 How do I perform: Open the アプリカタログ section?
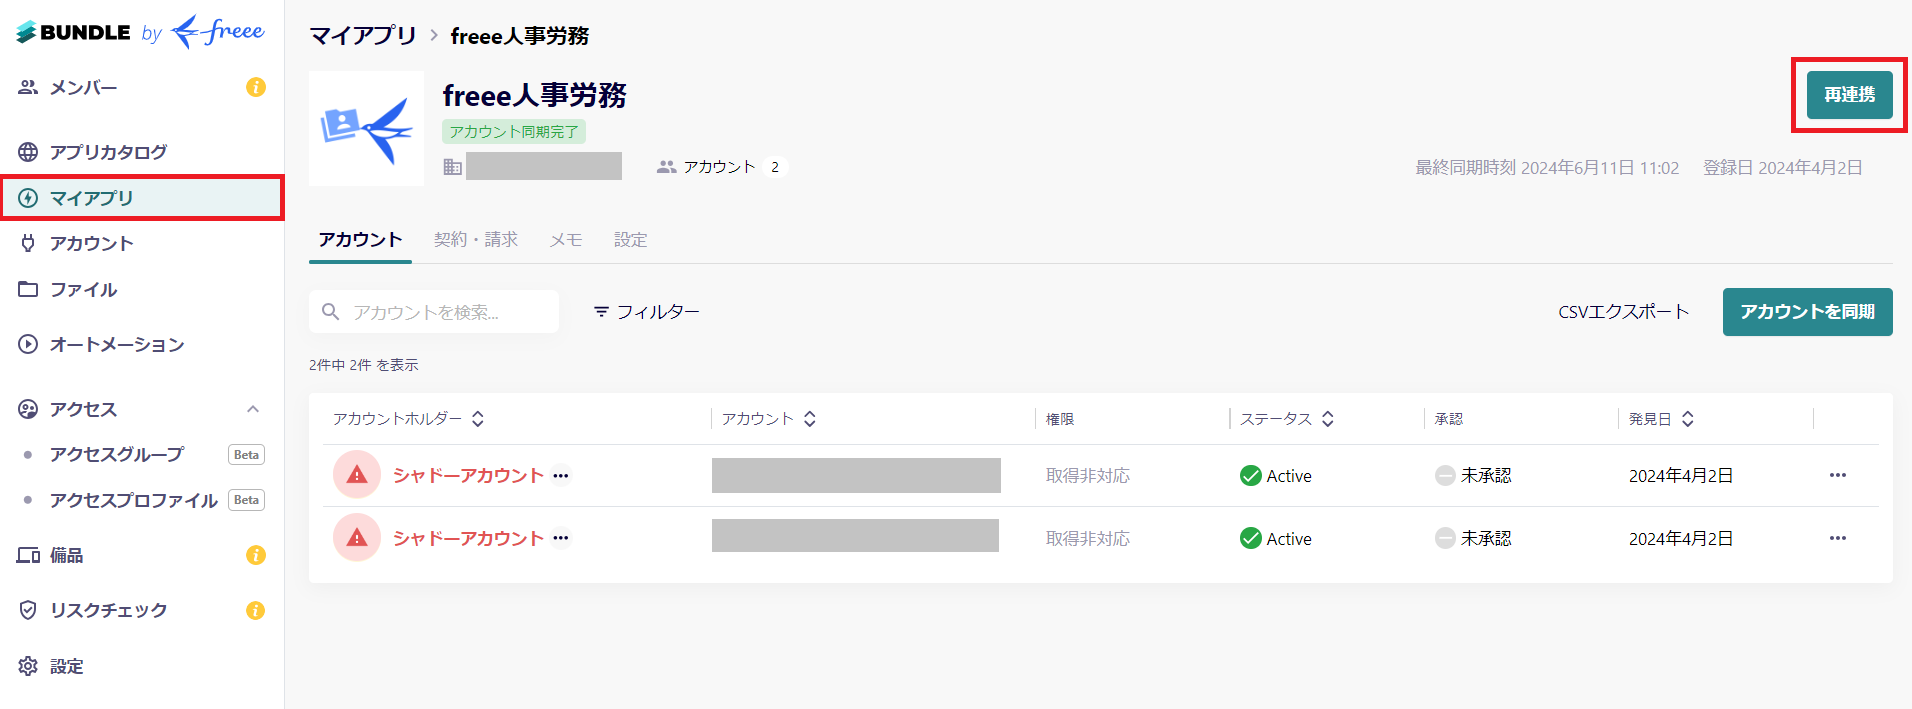pos(108,151)
